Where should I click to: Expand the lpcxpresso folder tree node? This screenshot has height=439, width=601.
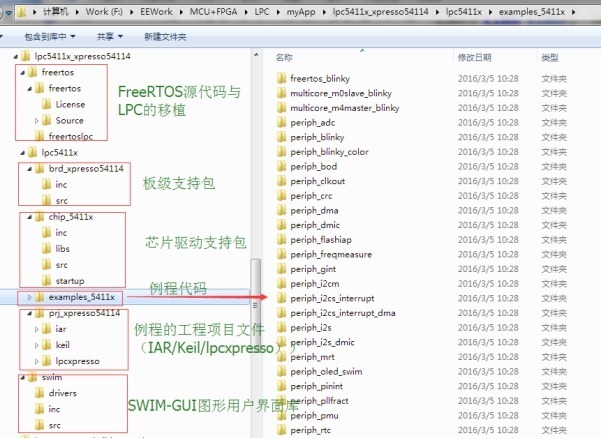click(36, 361)
